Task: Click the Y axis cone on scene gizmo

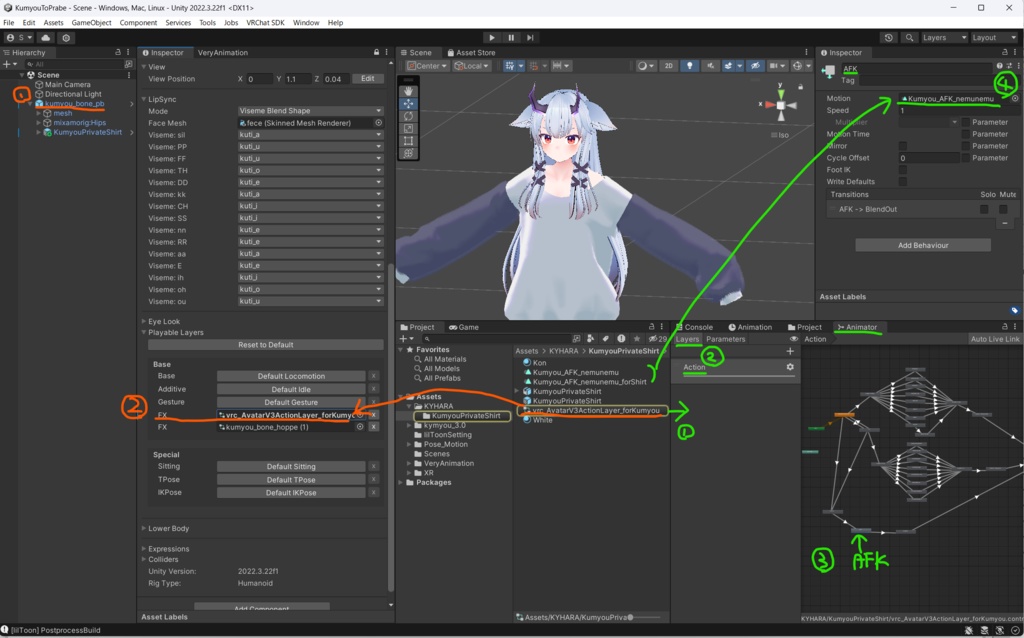Action: point(780,93)
